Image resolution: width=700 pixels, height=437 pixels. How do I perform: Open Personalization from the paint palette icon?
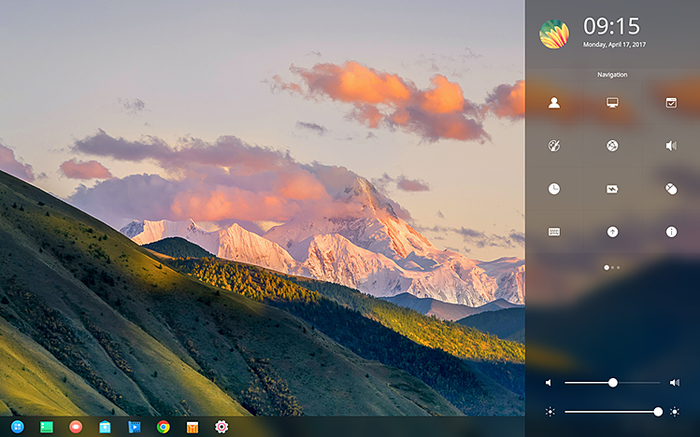554,146
